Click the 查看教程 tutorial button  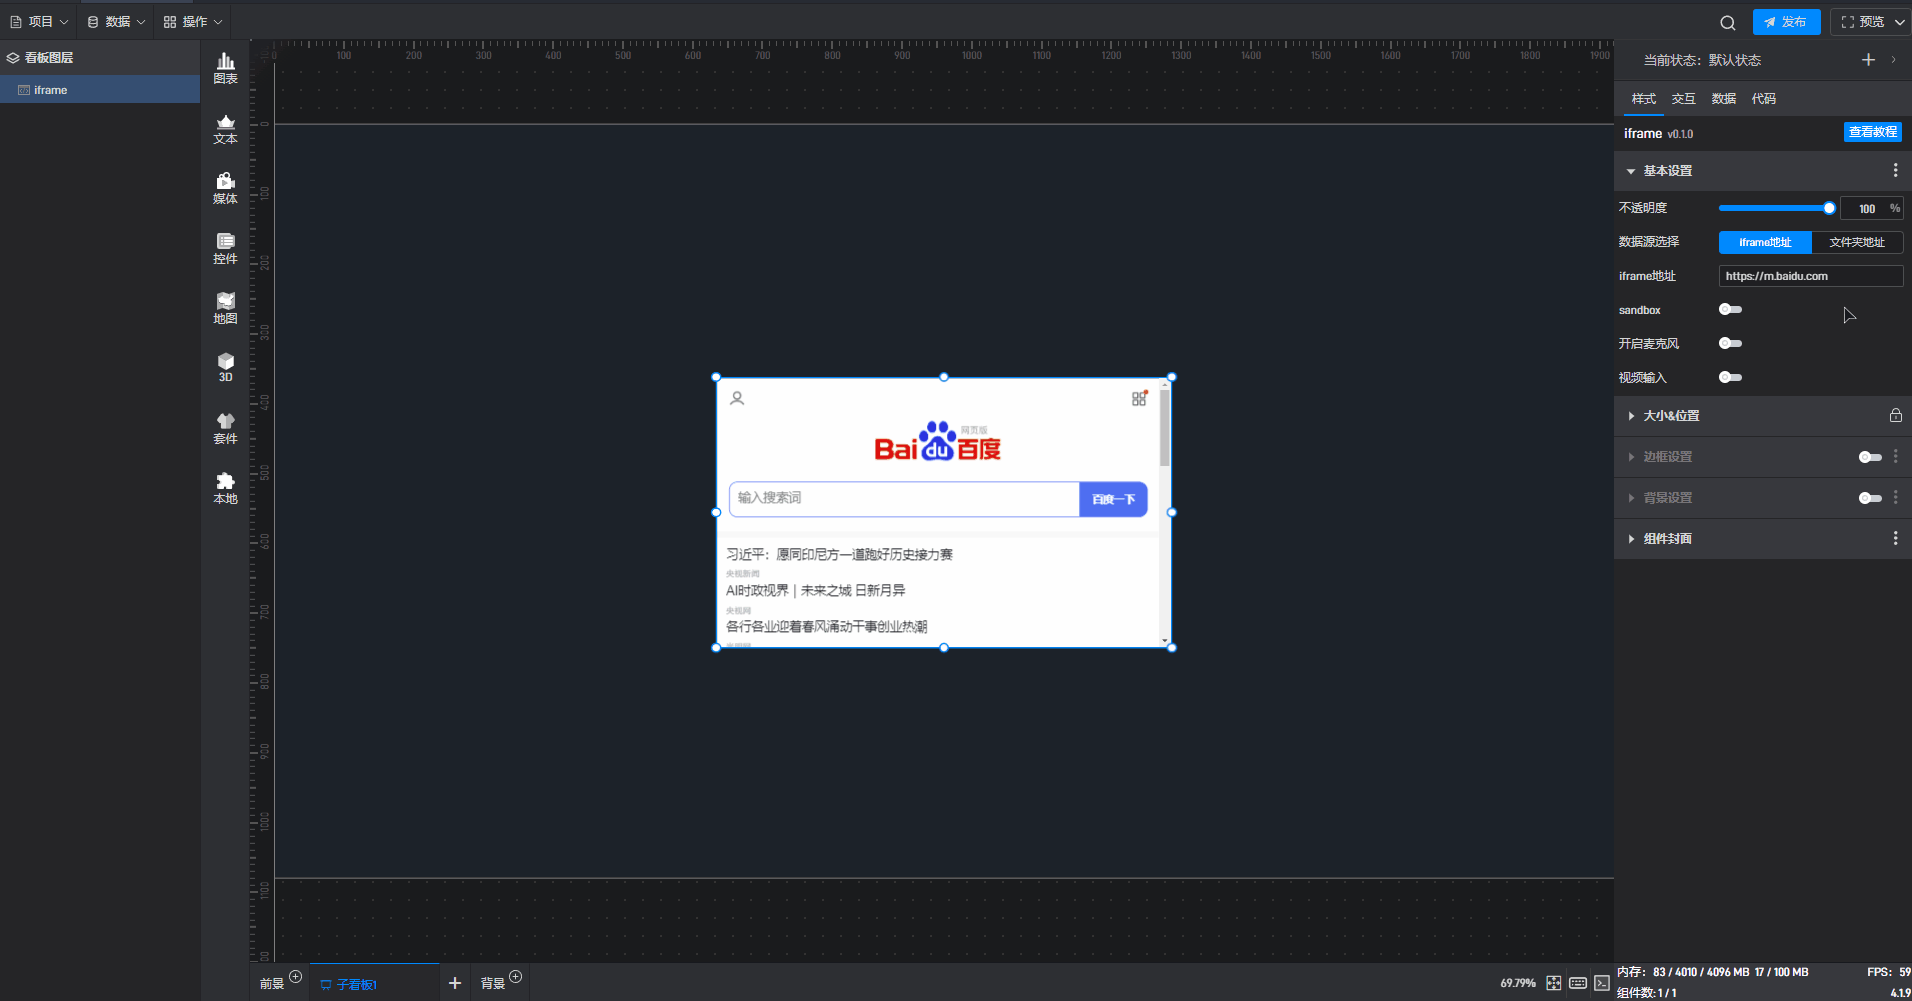[x=1873, y=132]
